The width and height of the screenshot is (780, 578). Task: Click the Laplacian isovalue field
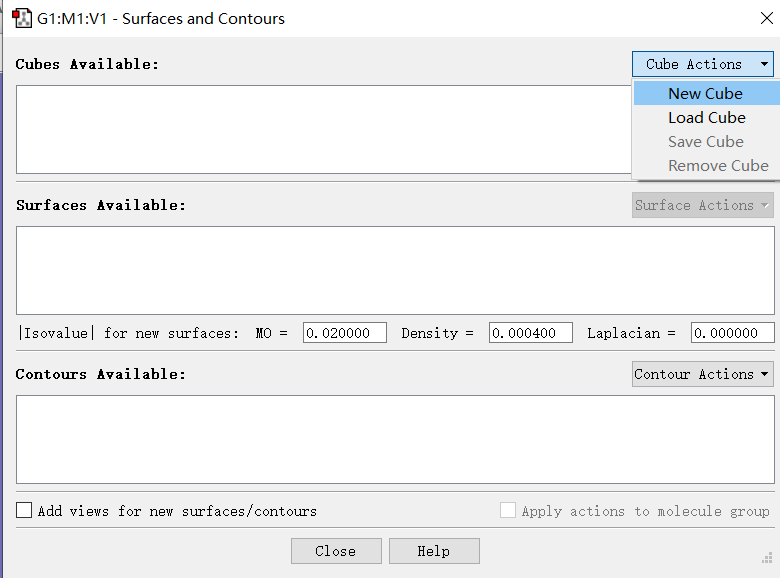[x=733, y=333]
